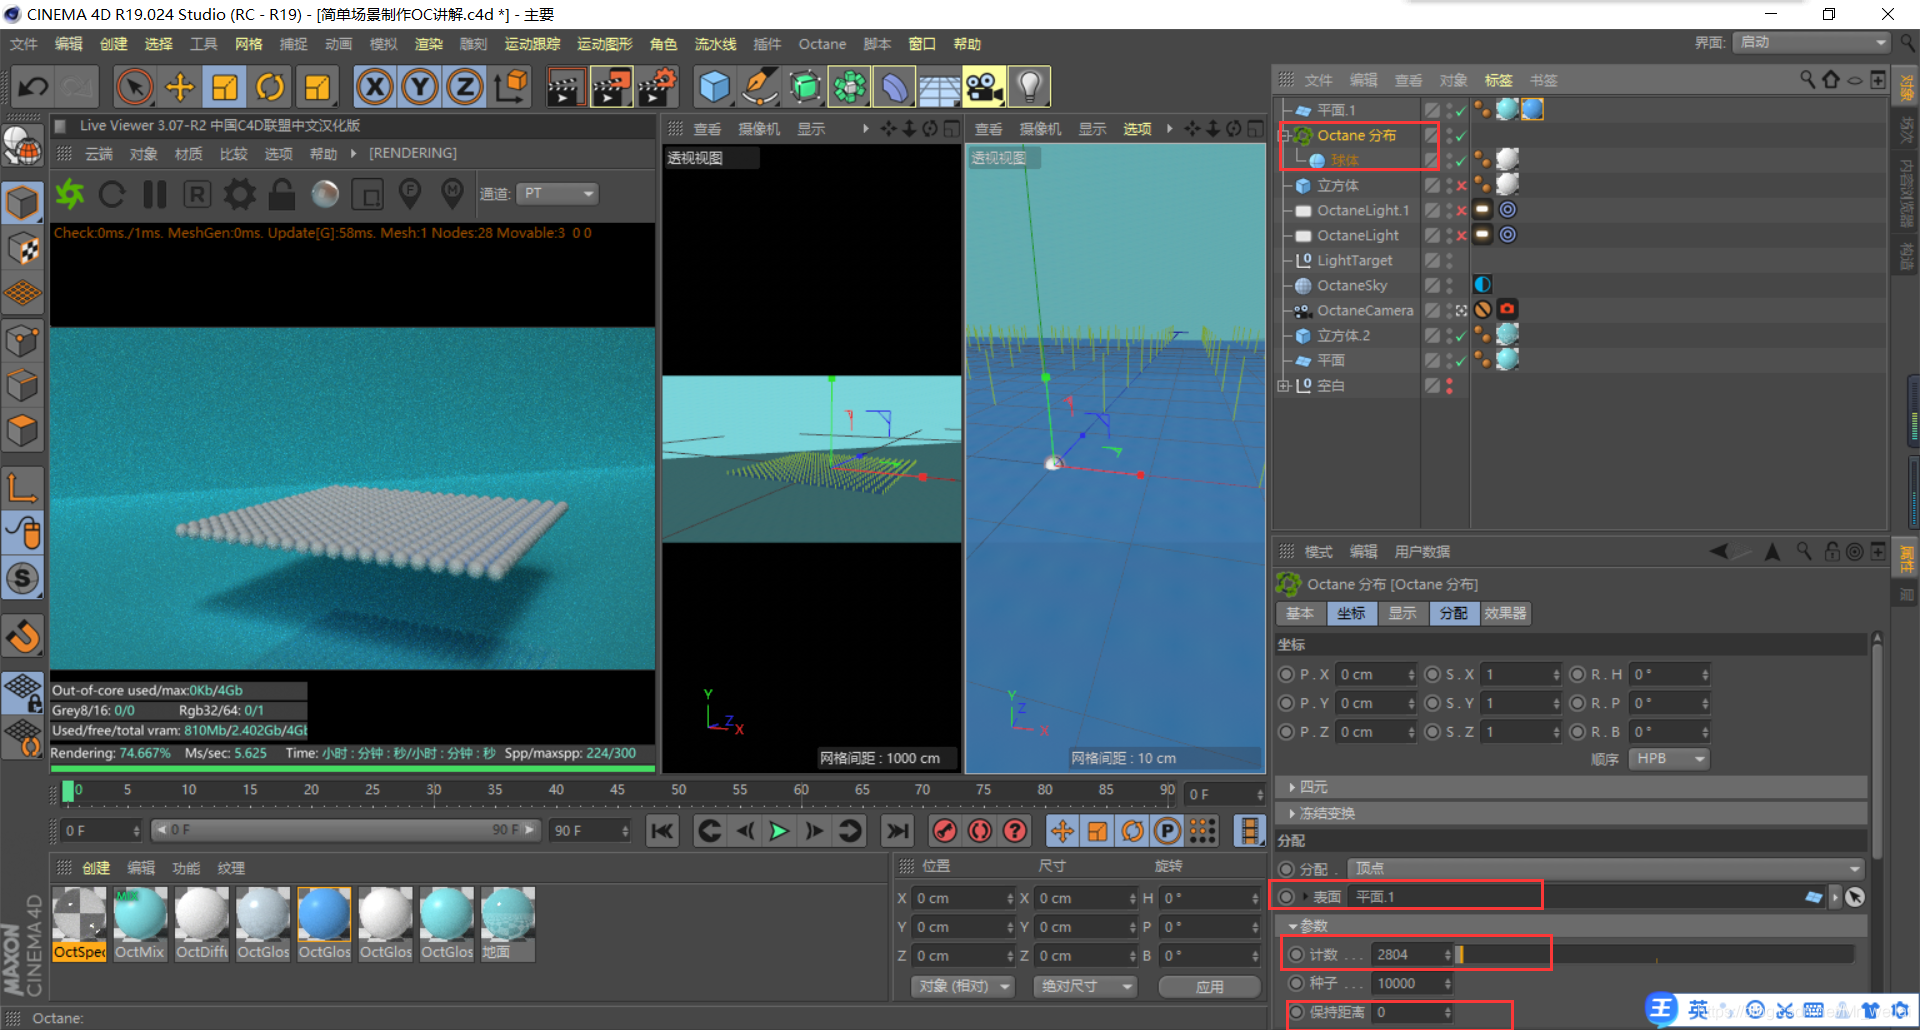1920x1030 pixels.
Task: Toggle 计数 animation radio dot
Action: (1296, 955)
